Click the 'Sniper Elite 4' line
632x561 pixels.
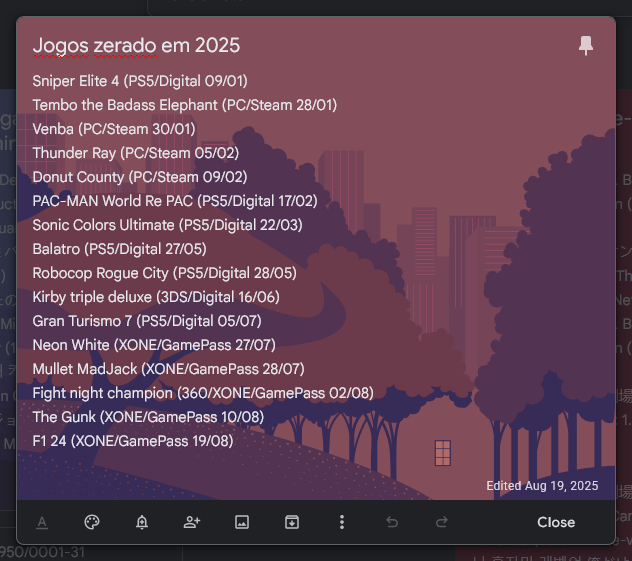(x=139, y=81)
